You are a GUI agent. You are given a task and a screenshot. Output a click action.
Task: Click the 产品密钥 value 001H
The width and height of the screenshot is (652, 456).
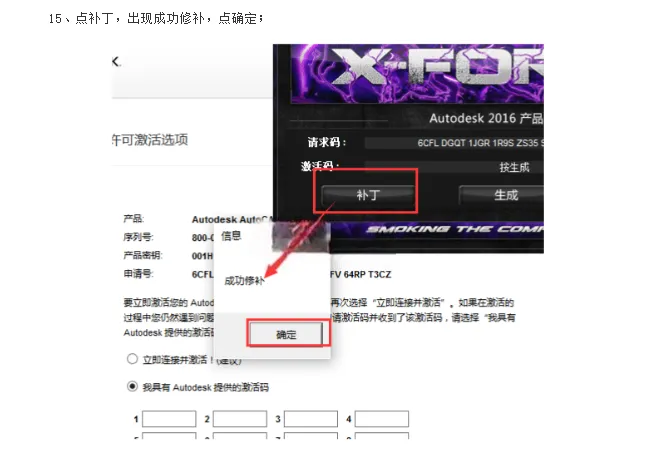(202, 256)
